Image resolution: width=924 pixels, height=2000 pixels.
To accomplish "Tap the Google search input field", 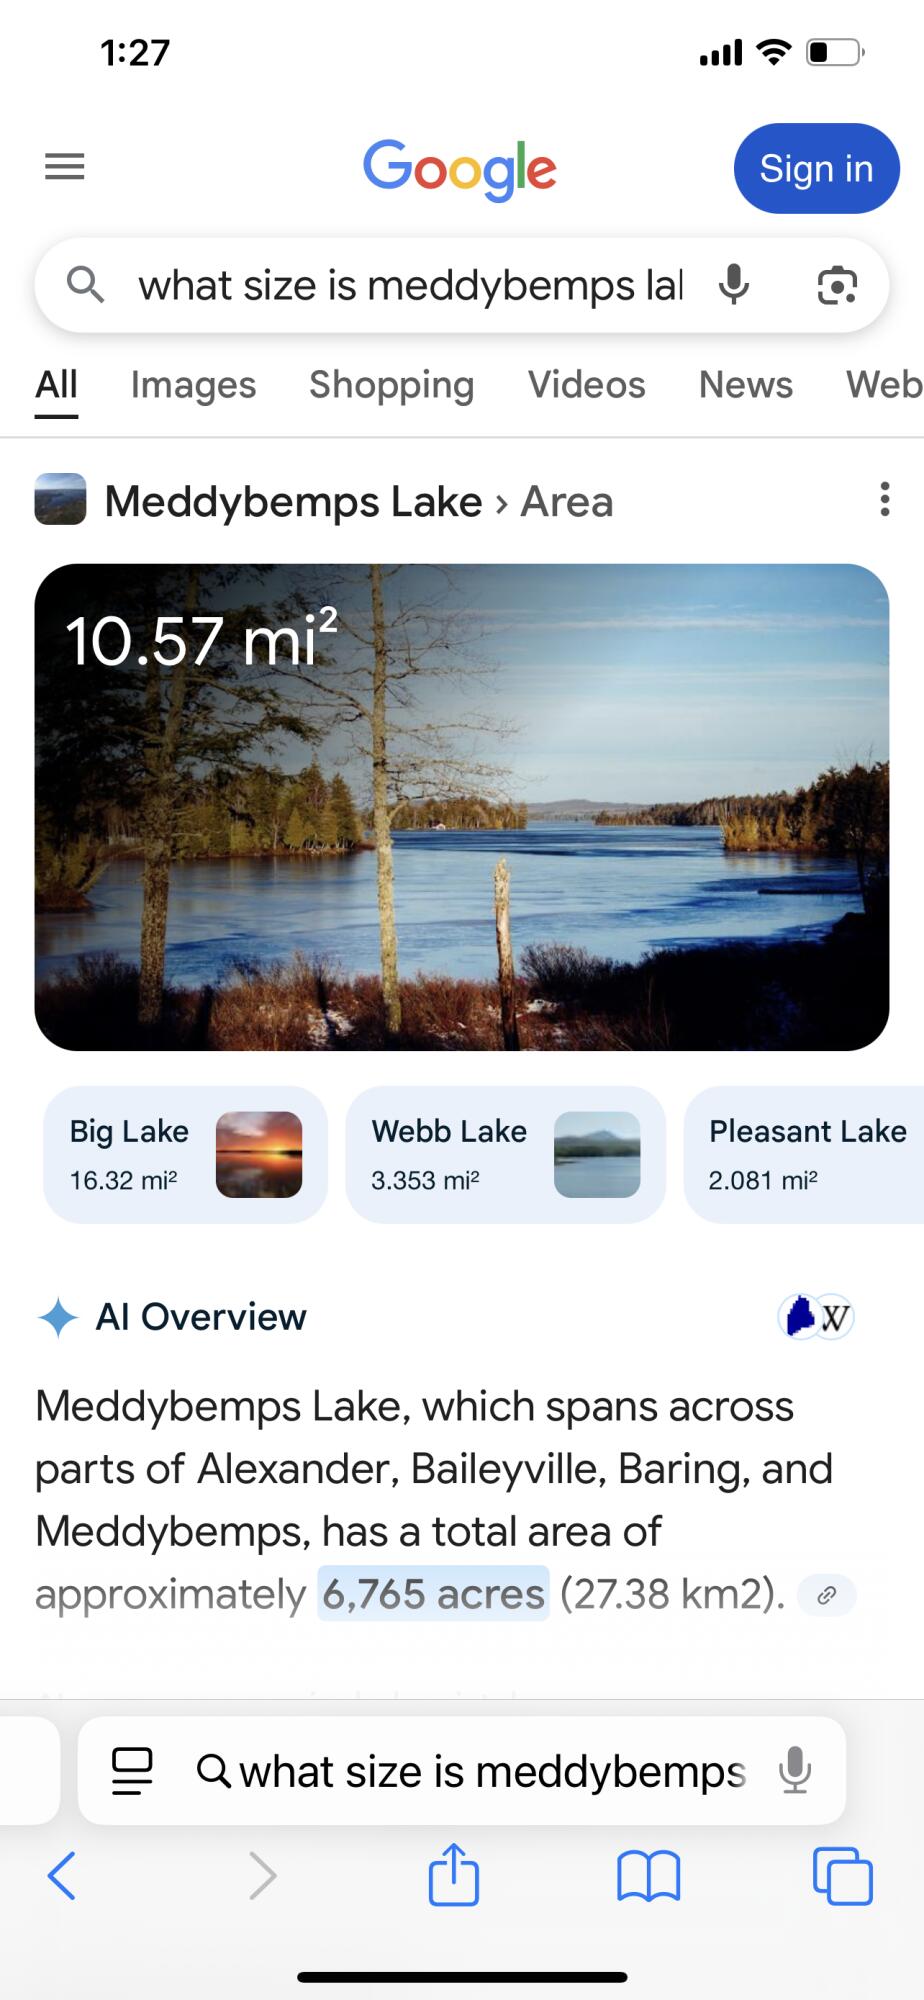I will 410,286.
